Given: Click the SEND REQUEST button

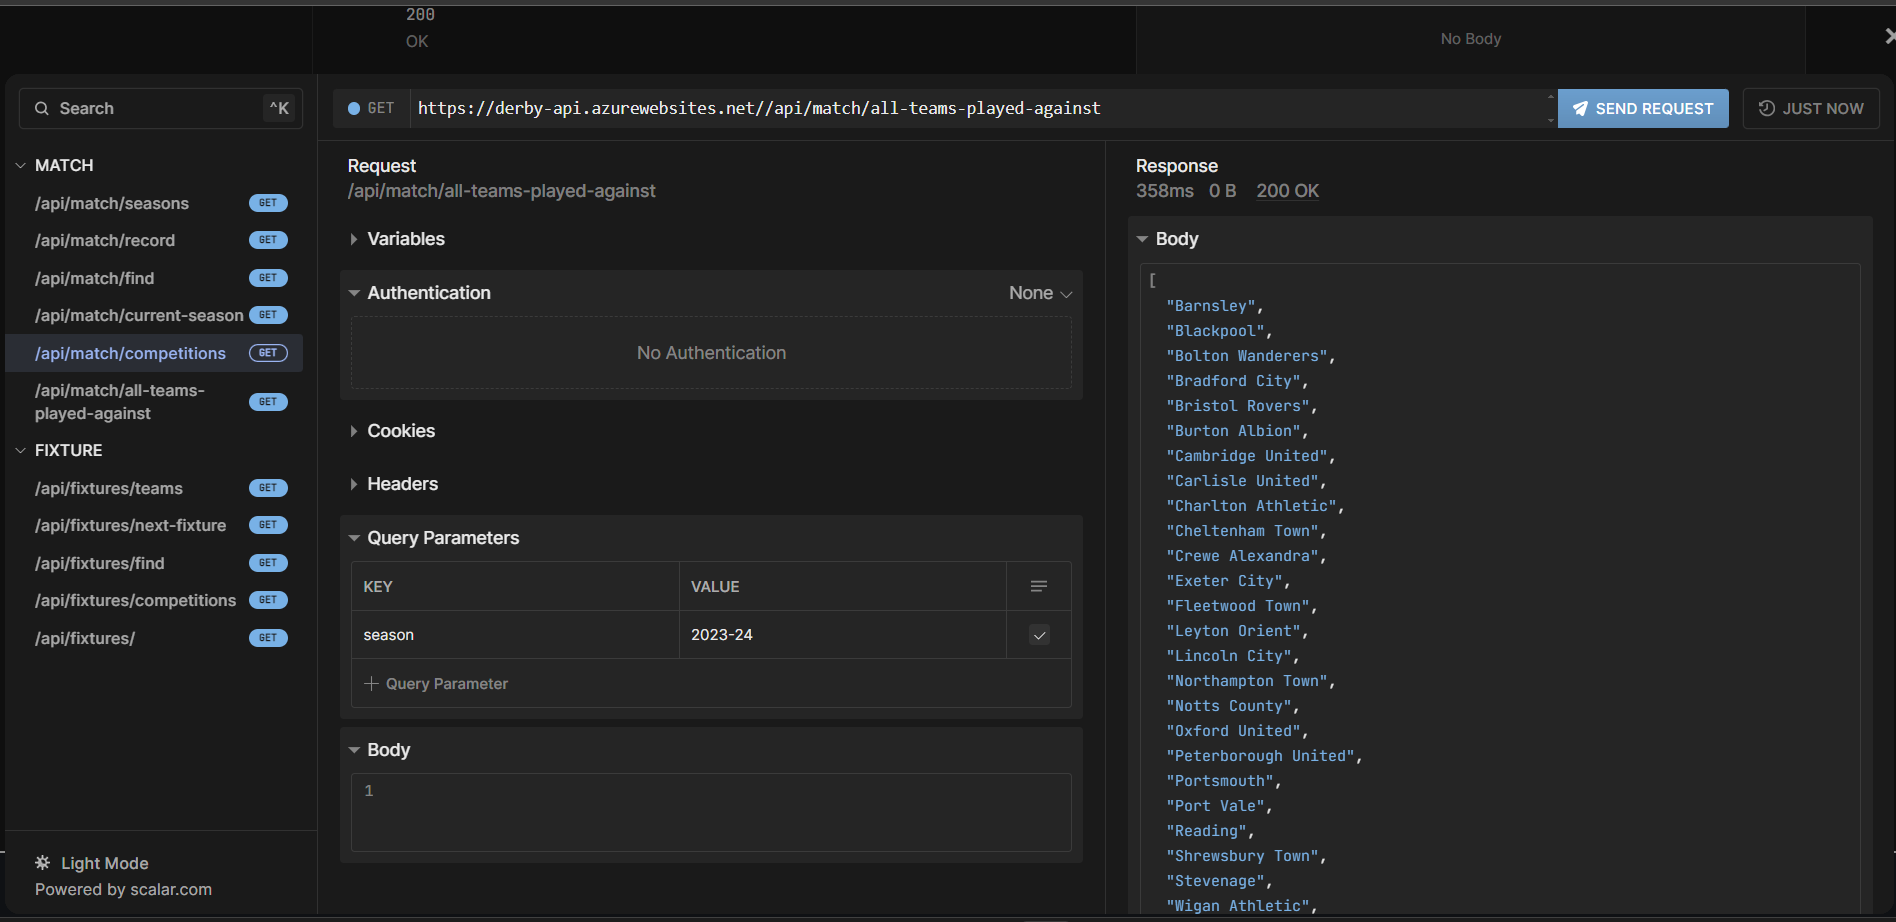Looking at the screenshot, I should point(1642,108).
